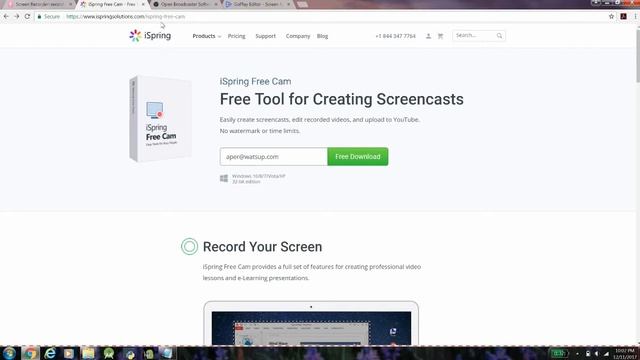Close the iSpring Free Cam tab
The image size is (640, 360).
point(143,4)
